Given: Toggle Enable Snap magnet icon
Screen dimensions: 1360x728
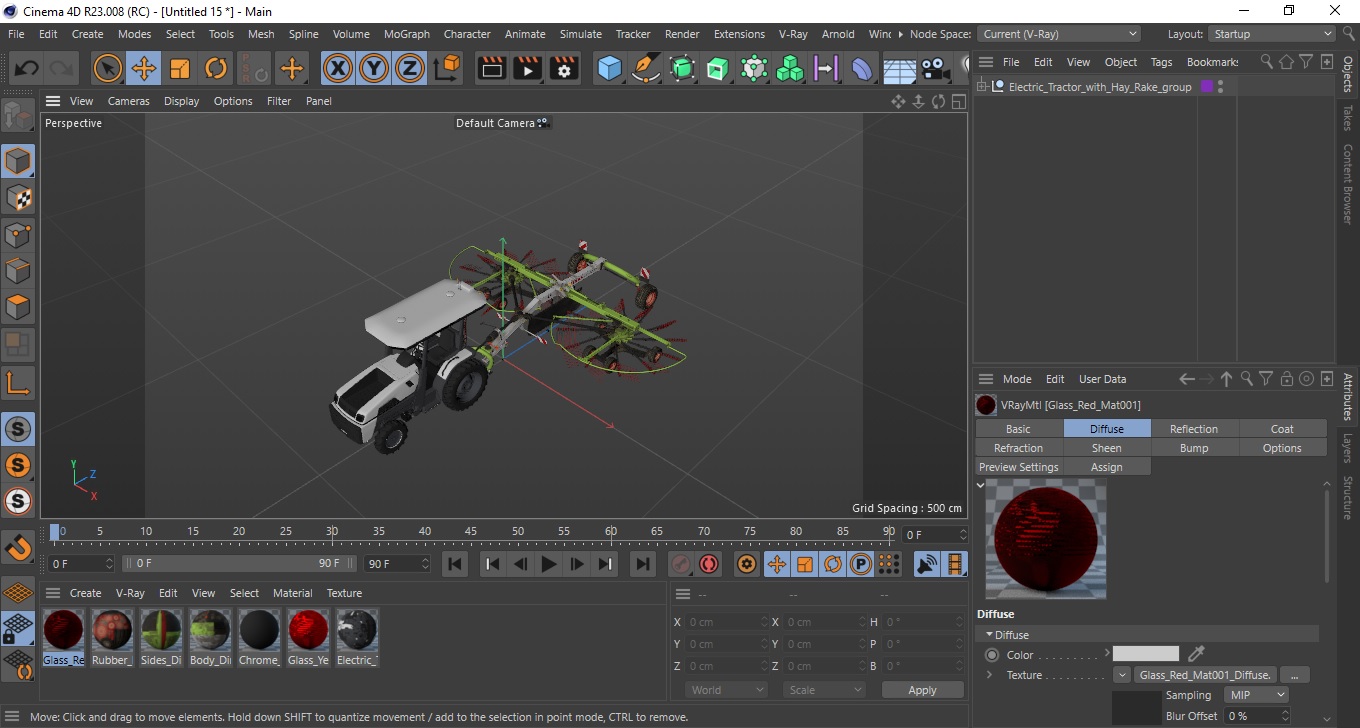Looking at the screenshot, I should (18, 547).
